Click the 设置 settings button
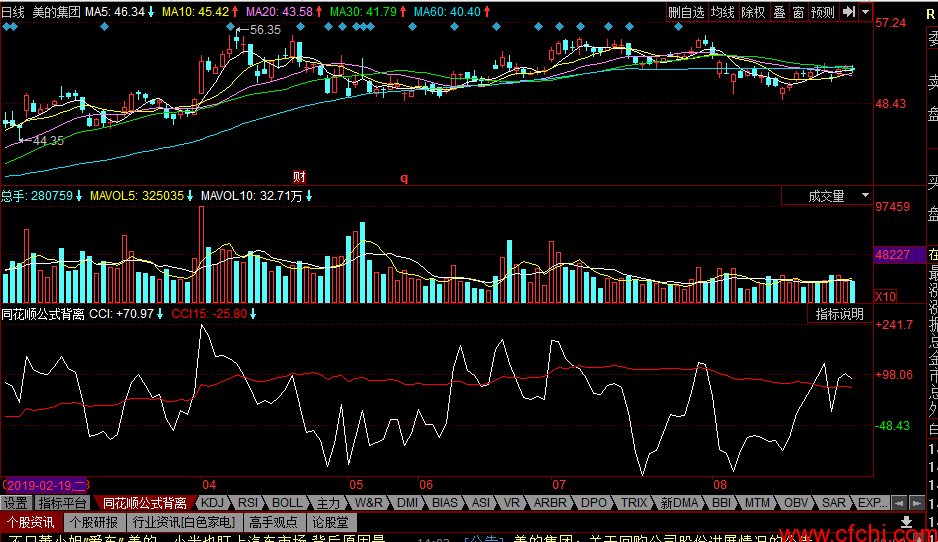 (x=16, y=503)
